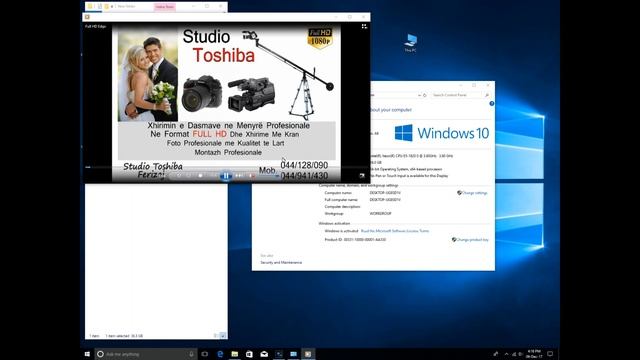
Task: Click the media player title bar icon
Action: [87, 17]
